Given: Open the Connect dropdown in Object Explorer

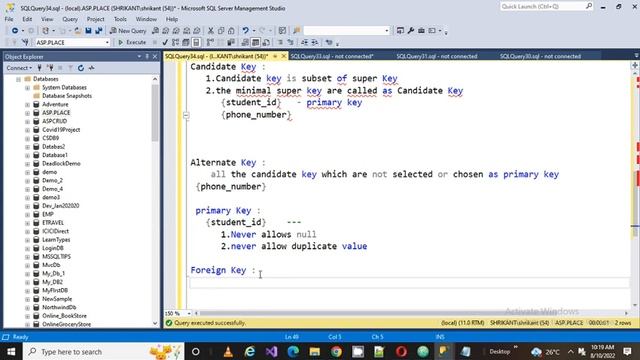Looking at the screenshot, I should pyautogui.click(x=19, y=68).
